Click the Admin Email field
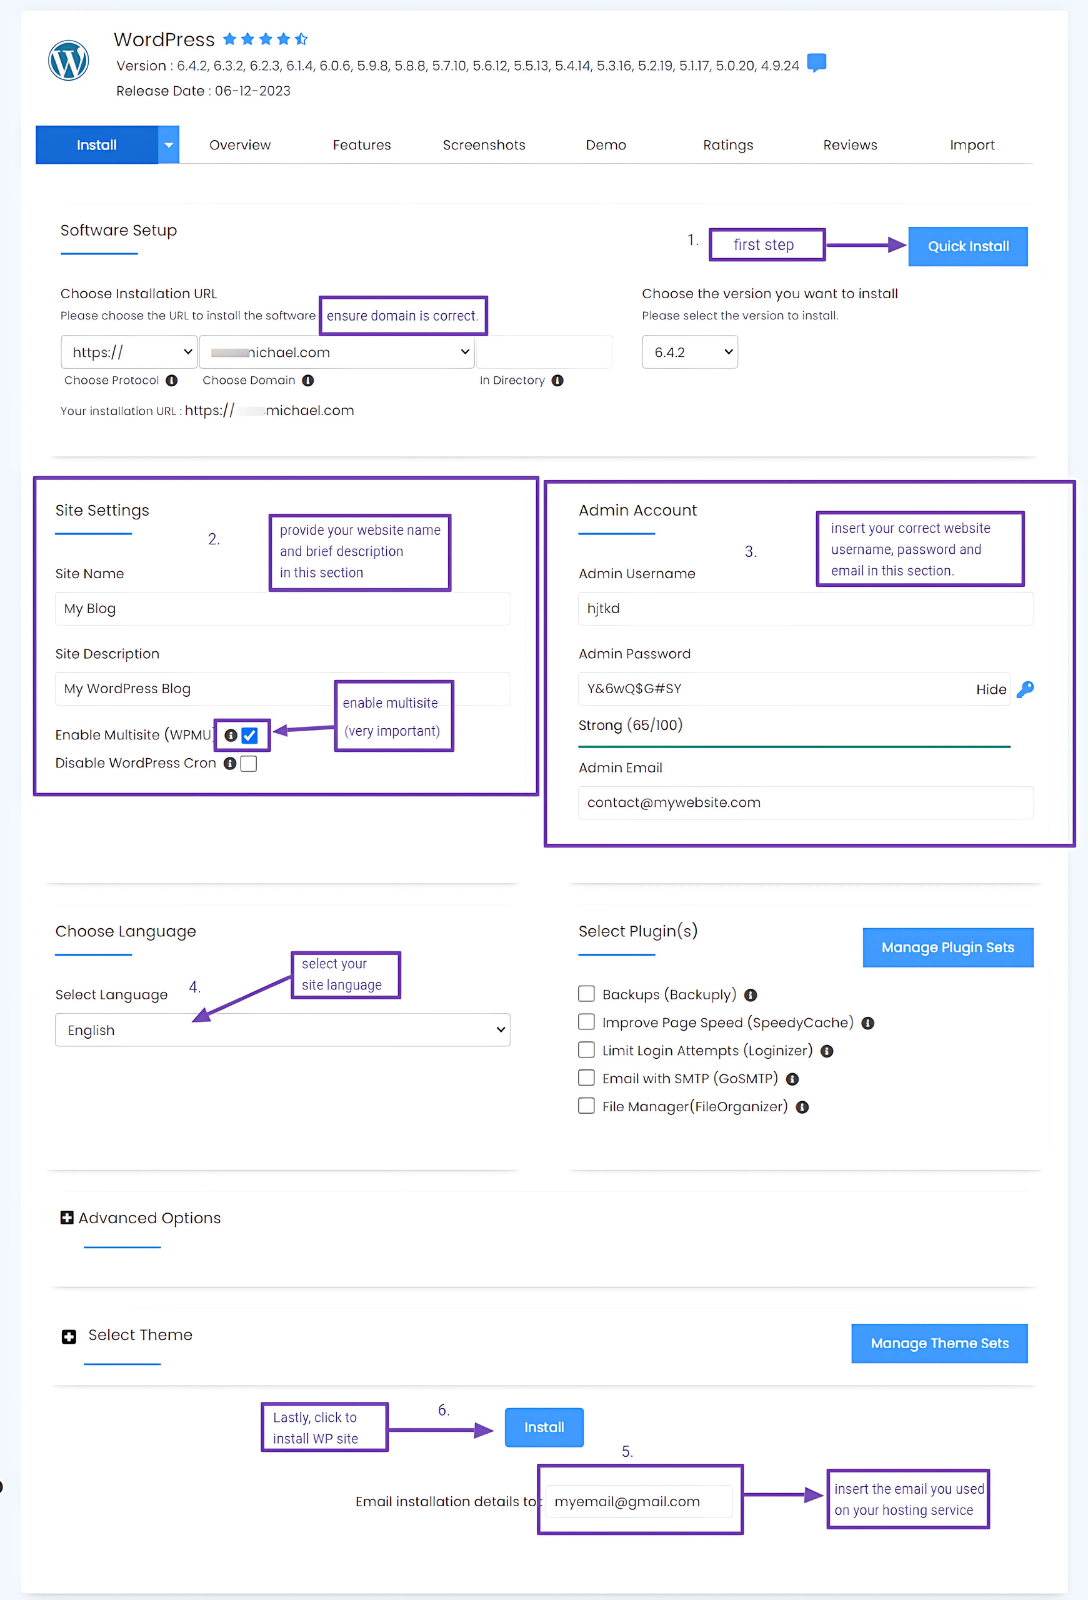The image size is (1088, 1600). point(806,803)
